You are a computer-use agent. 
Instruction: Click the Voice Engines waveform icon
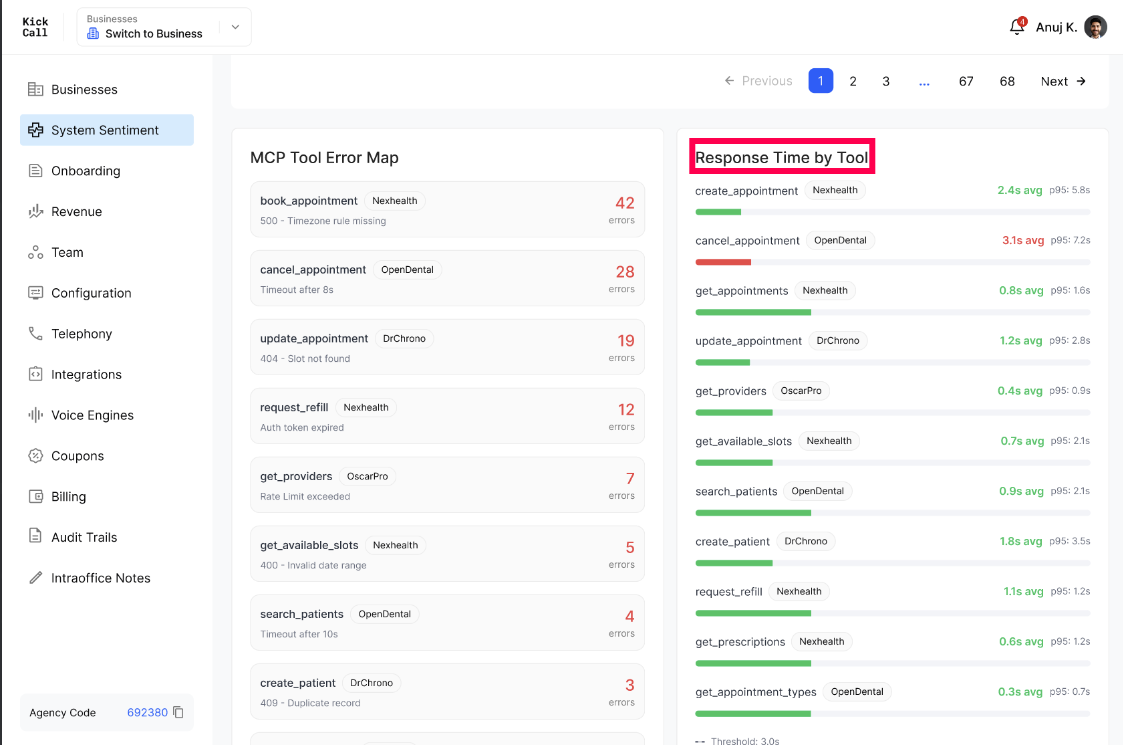[x=35, y=415]
